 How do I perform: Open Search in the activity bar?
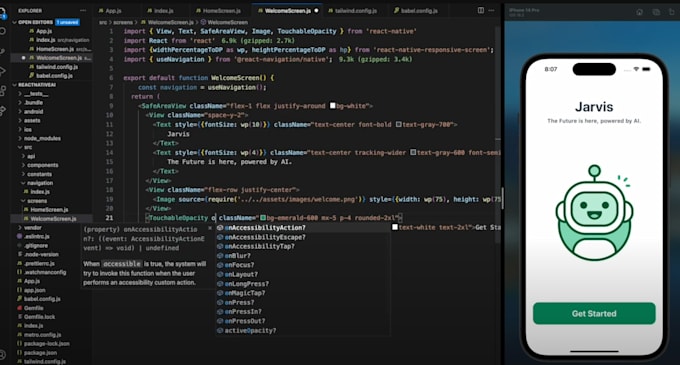(3, 31)
